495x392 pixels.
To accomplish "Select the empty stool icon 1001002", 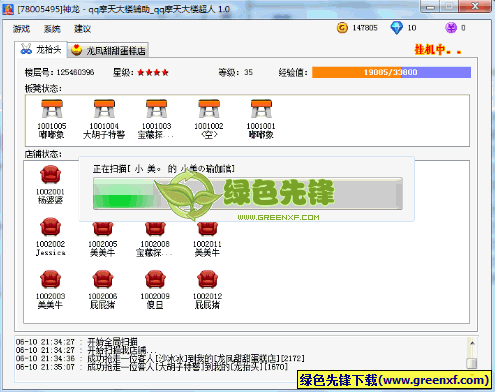I will (209, 109).
